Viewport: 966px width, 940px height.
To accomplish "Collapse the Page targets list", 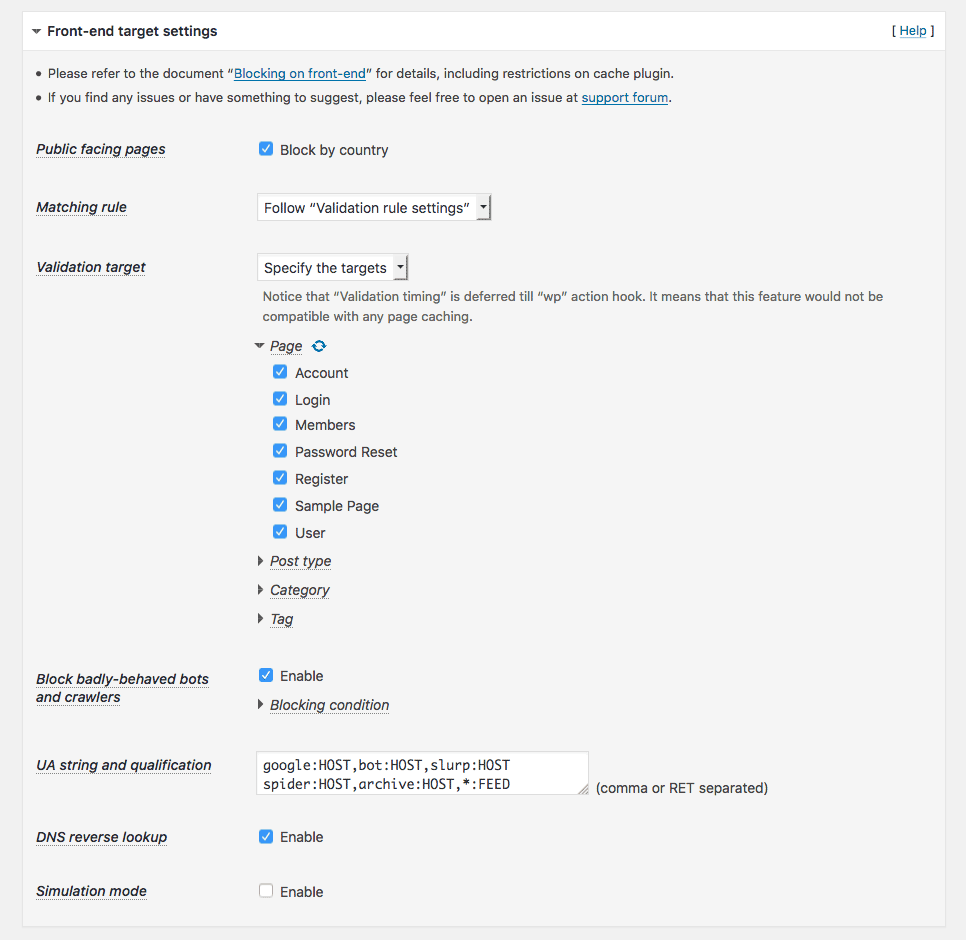I will [x=260, y=346].
